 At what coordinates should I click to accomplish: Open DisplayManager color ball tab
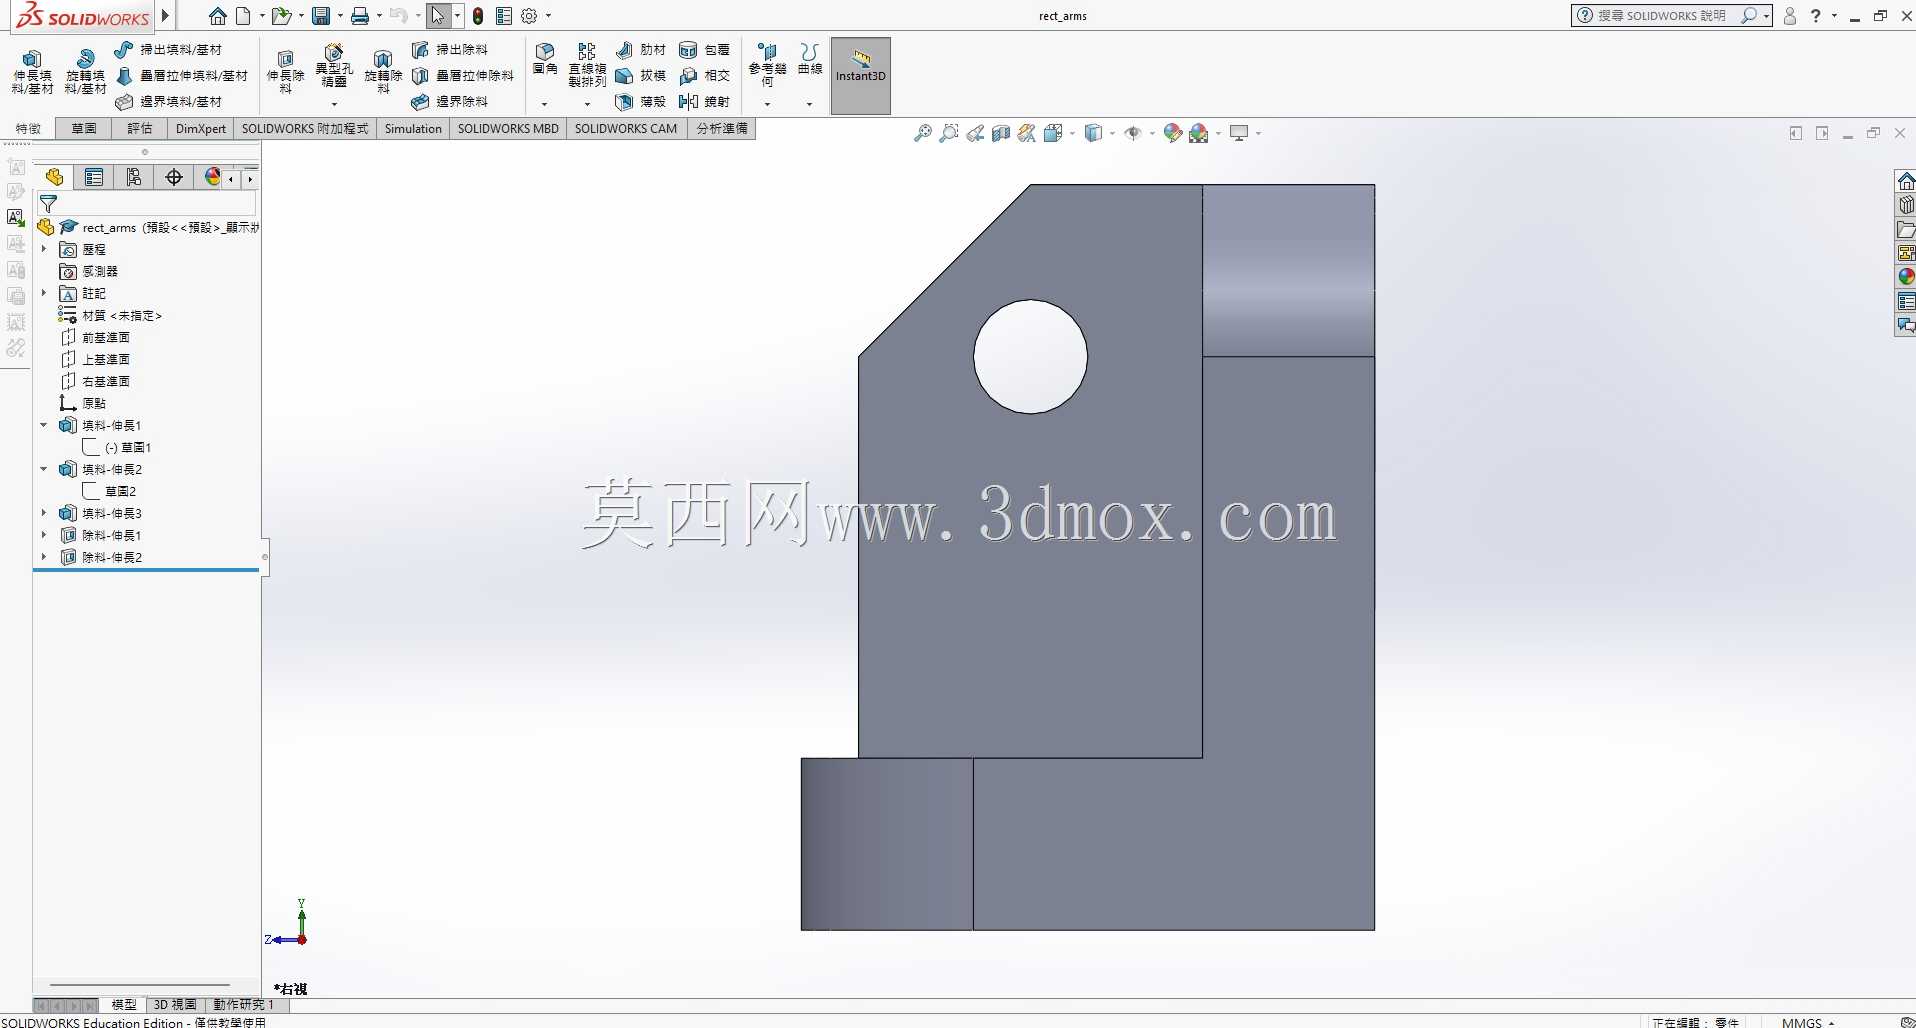click(212, 177)
